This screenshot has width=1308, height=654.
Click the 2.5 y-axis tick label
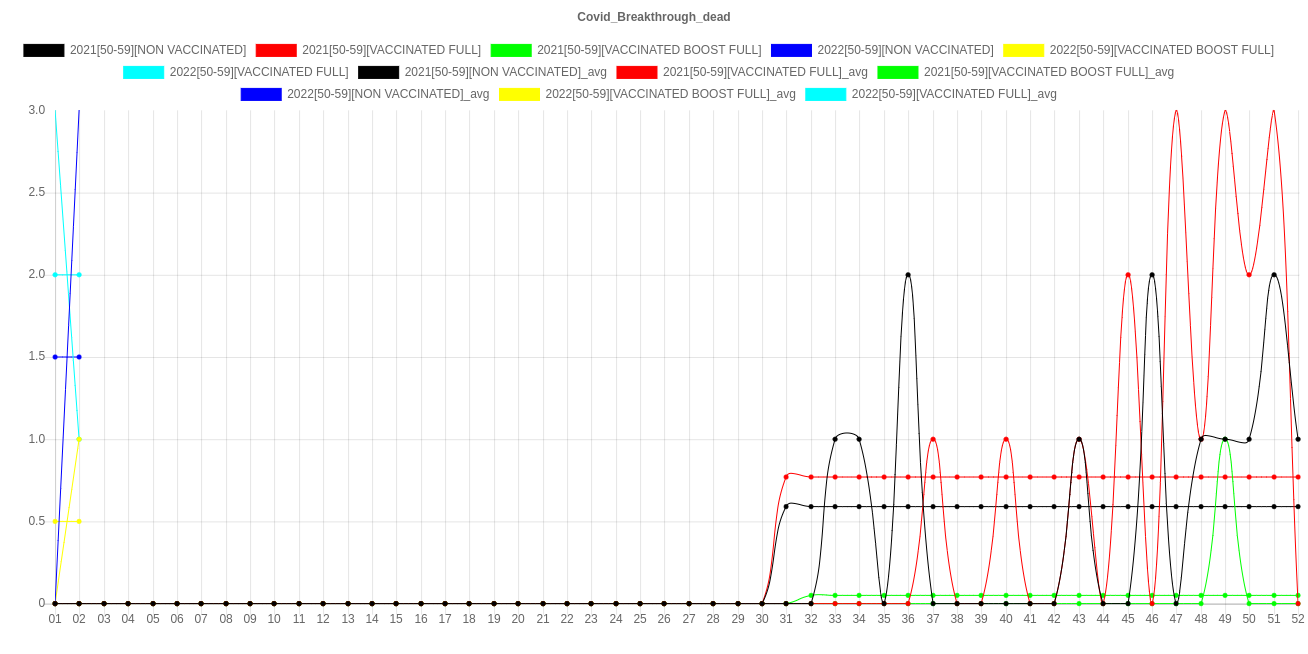(35, 192)
